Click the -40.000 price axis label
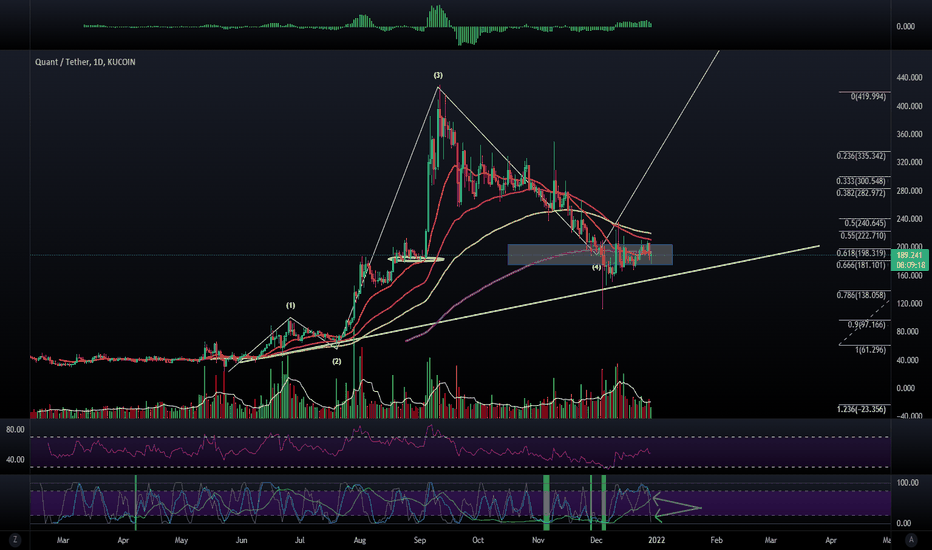932x550 pixels. pos(909,416)
